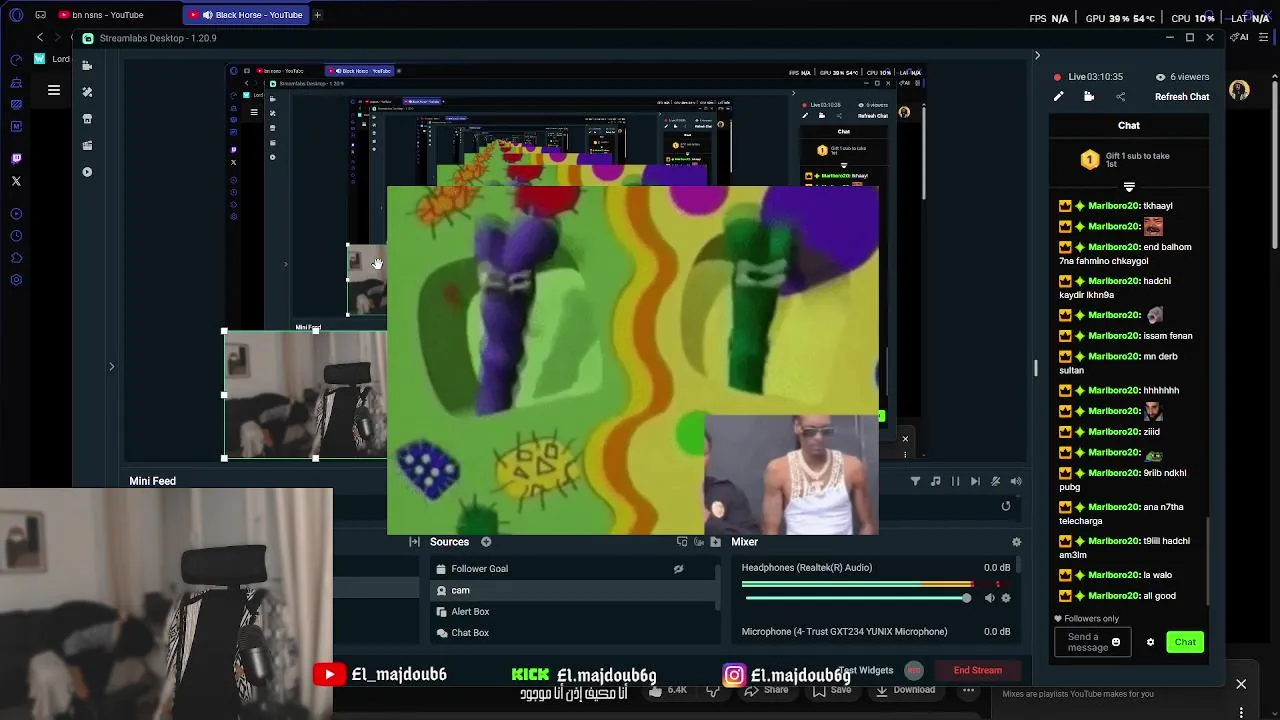
Task: Open Mixer advanced settings gear
Action: (x=1016, y=542)
